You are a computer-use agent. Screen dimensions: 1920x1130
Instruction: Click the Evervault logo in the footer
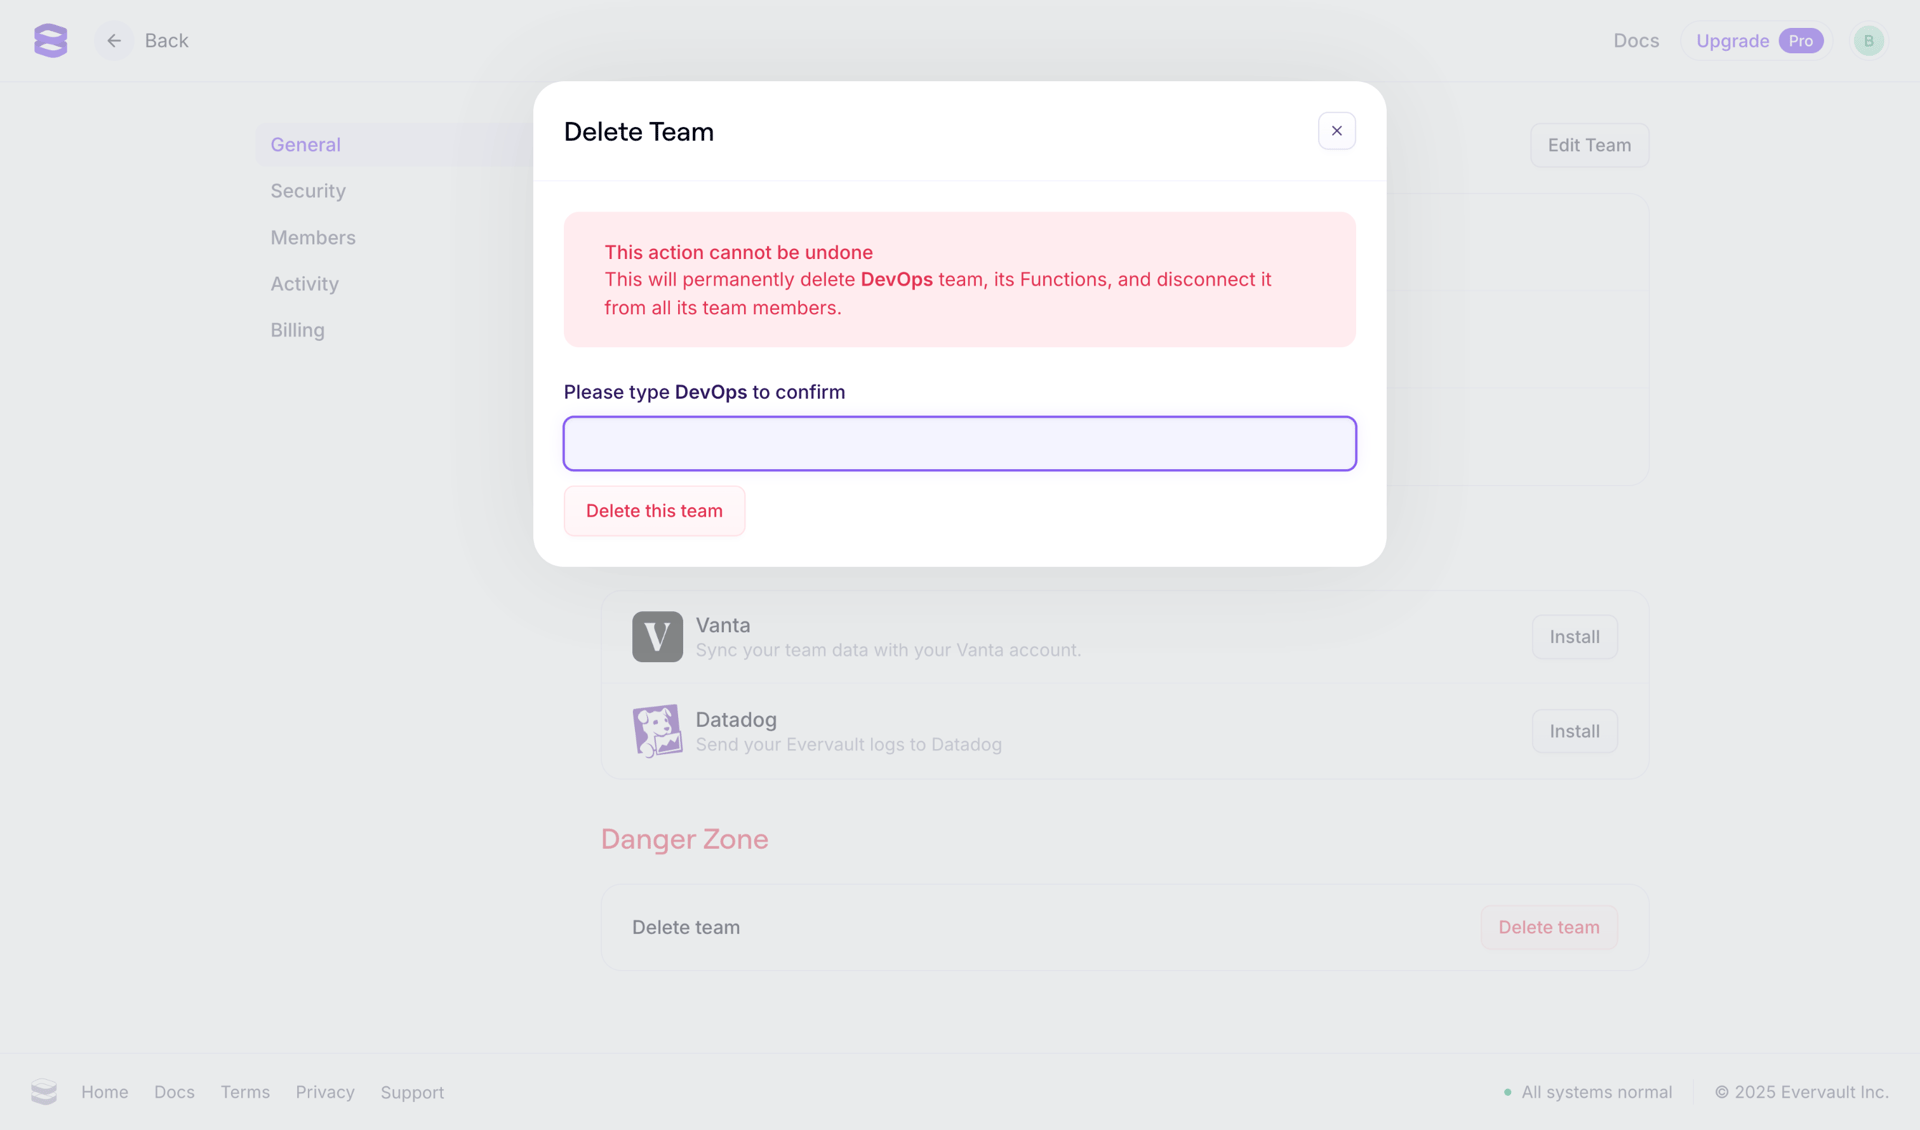(x=44, y=1092)
